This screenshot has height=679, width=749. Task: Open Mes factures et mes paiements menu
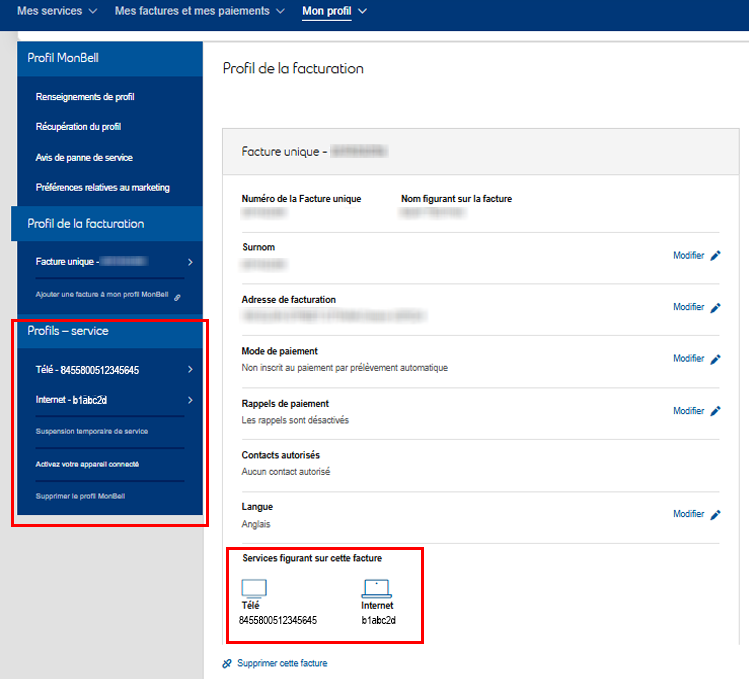click(x=192, y=11)
